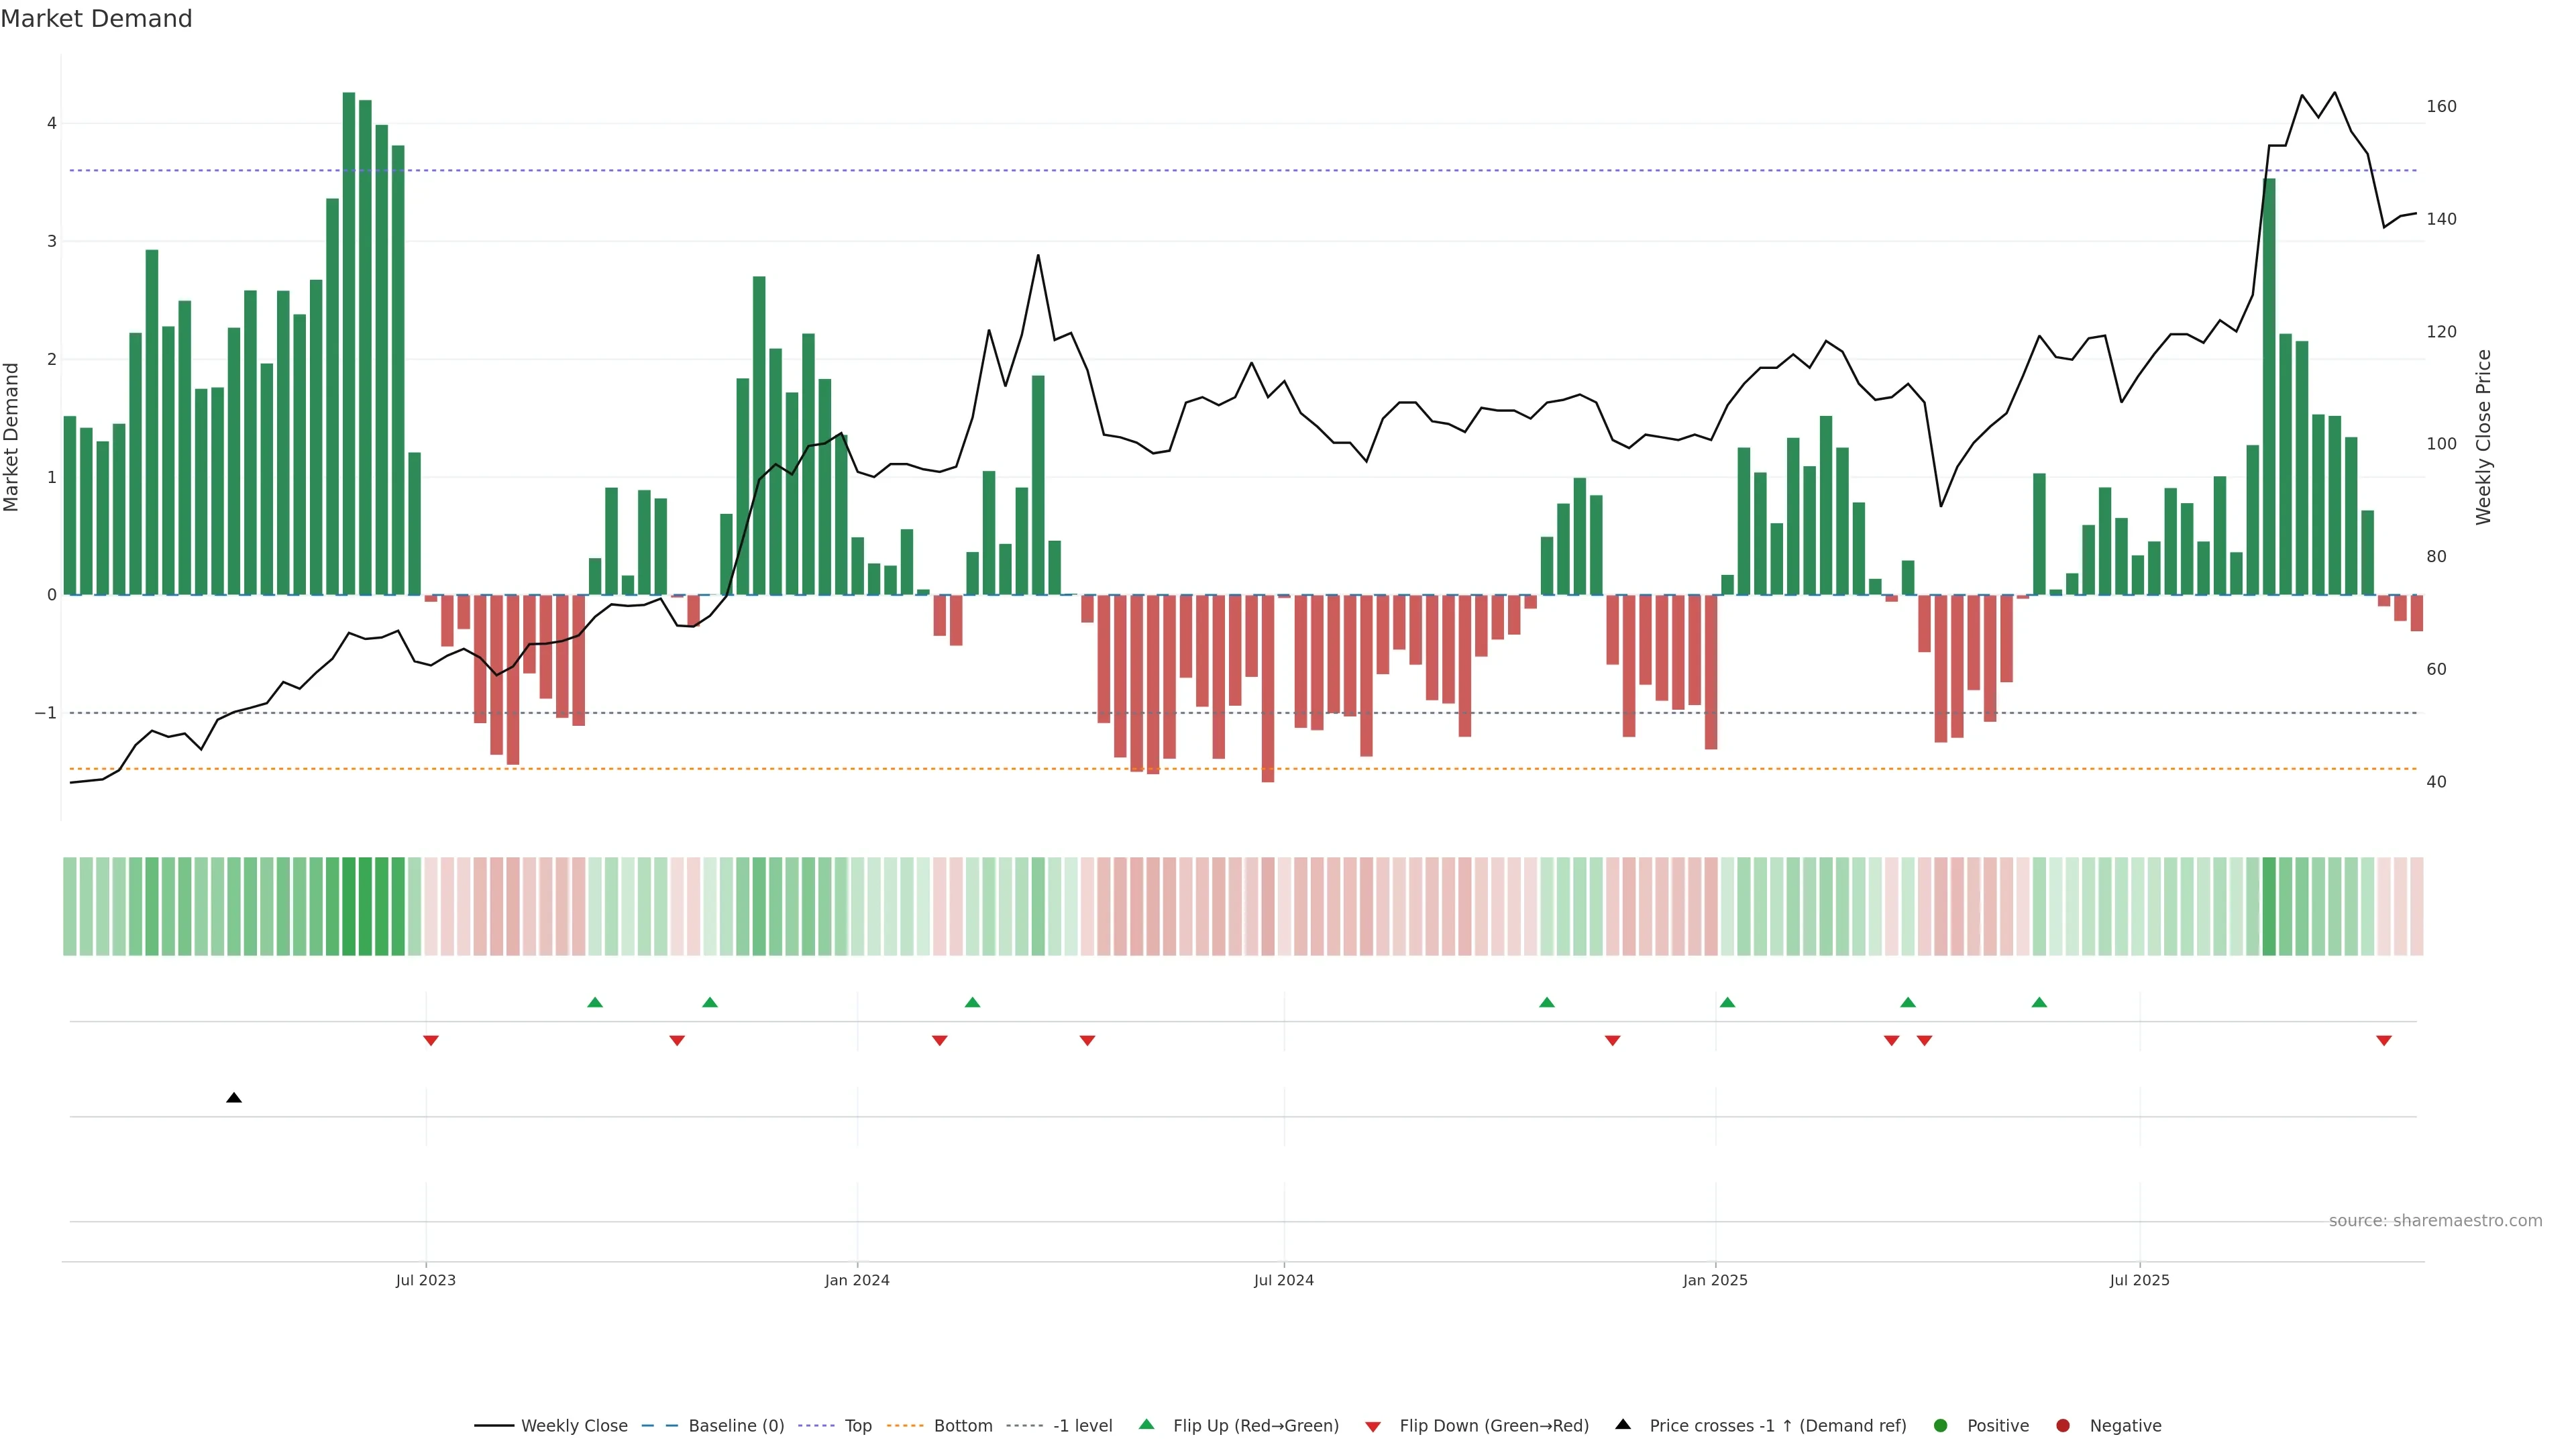Toggle the Top dotted line legend entry

tap(857, 1426)
